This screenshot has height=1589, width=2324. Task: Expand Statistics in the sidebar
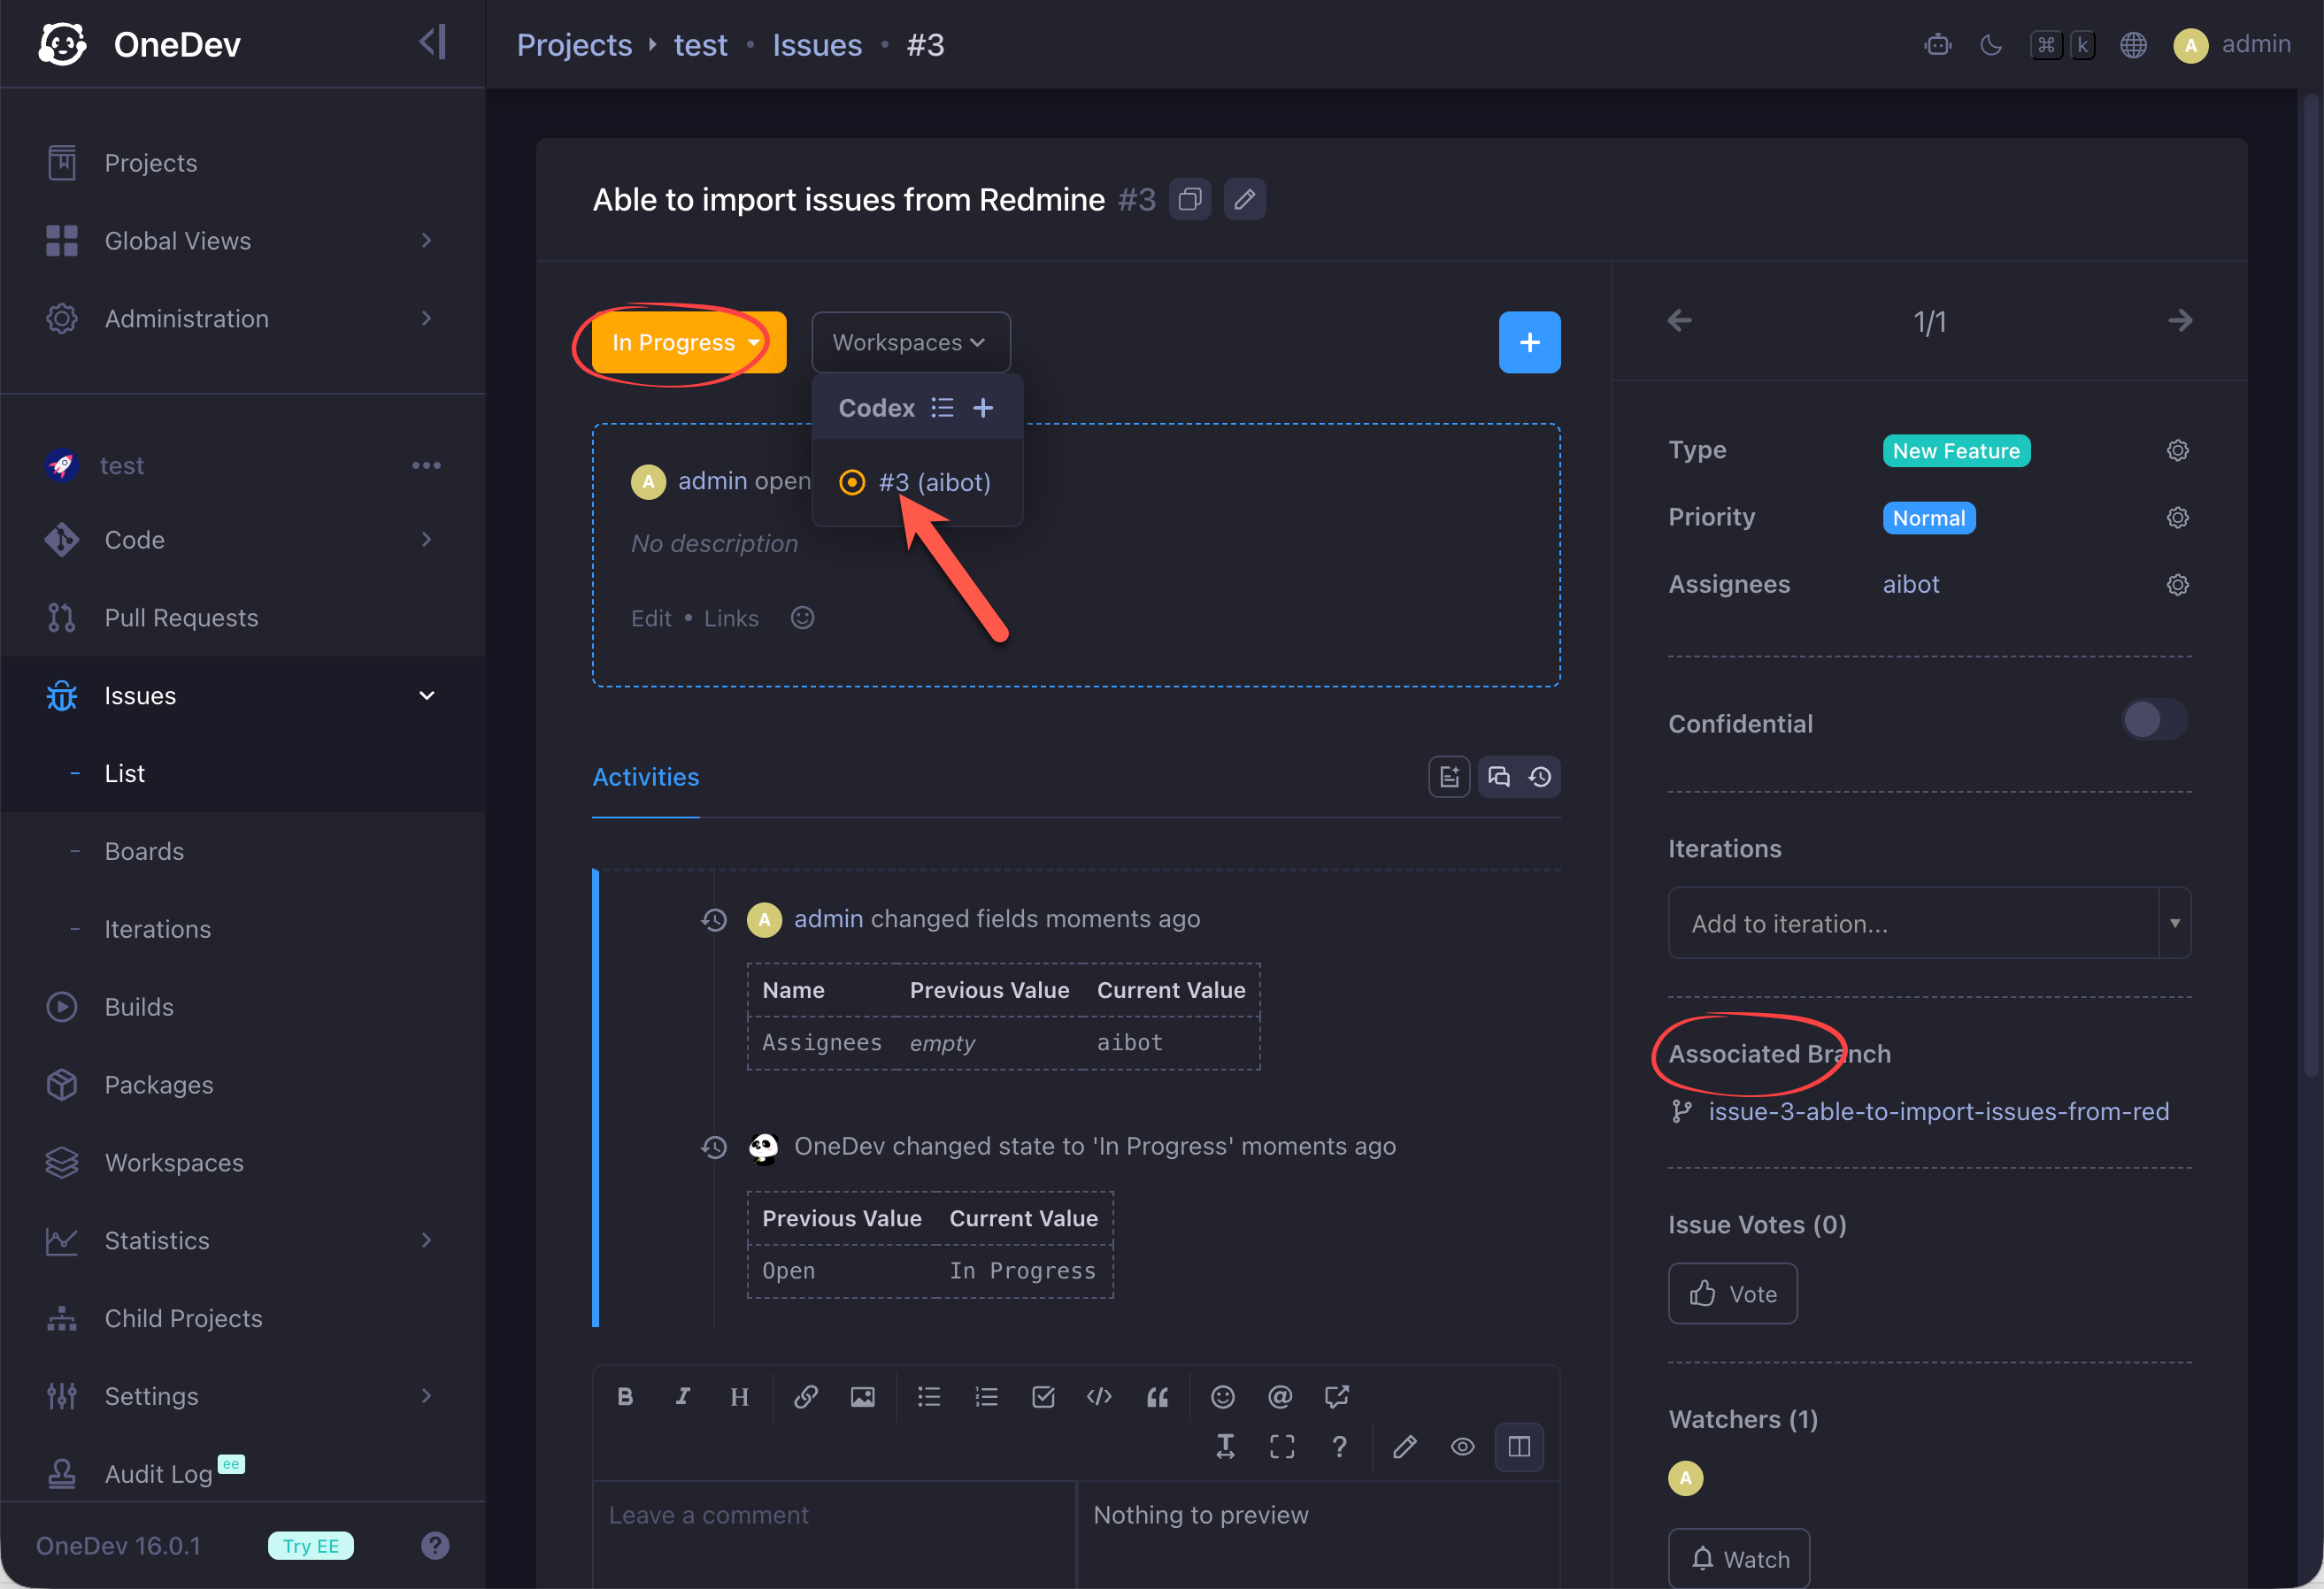tap(242, 1240)
